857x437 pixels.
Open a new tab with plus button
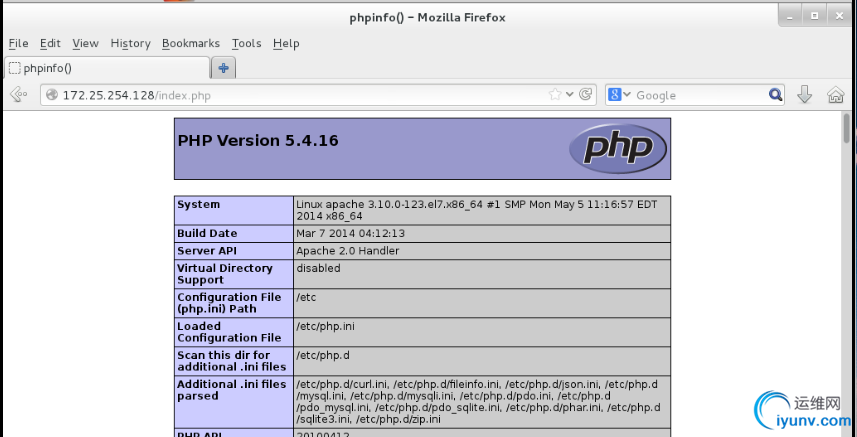click(x=223, y=68)
